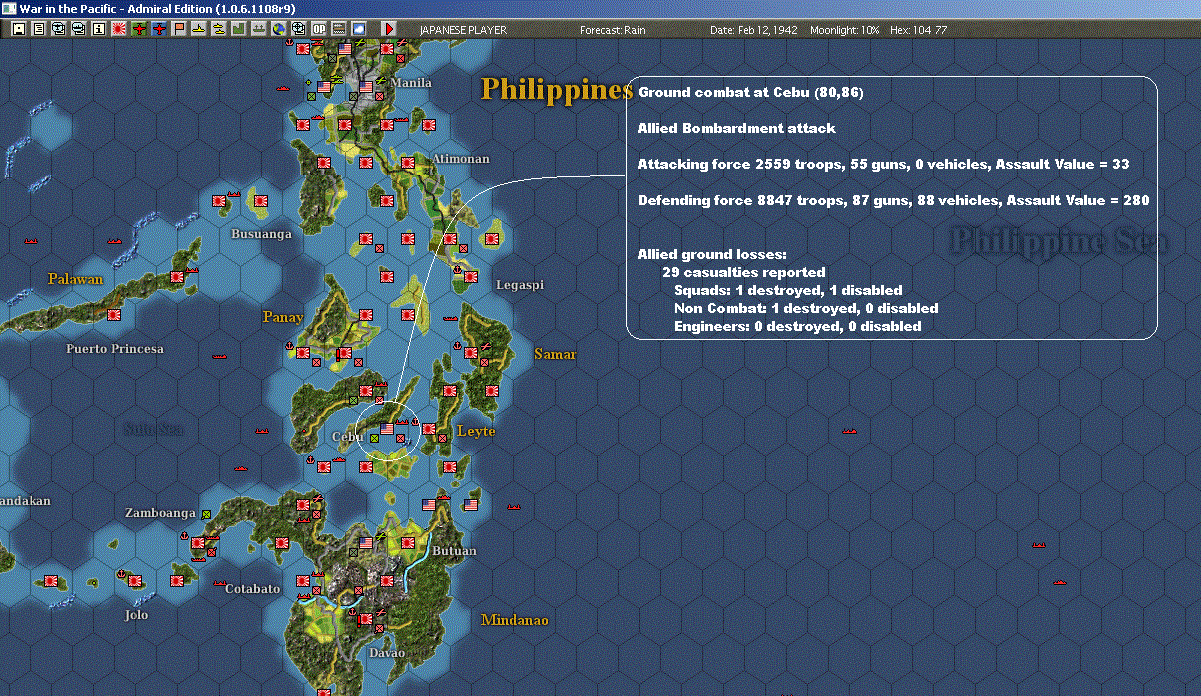Click the 'Hex: 104 77' status text
The height and width of the screenshot is (696, 1201).
point(918,30)
